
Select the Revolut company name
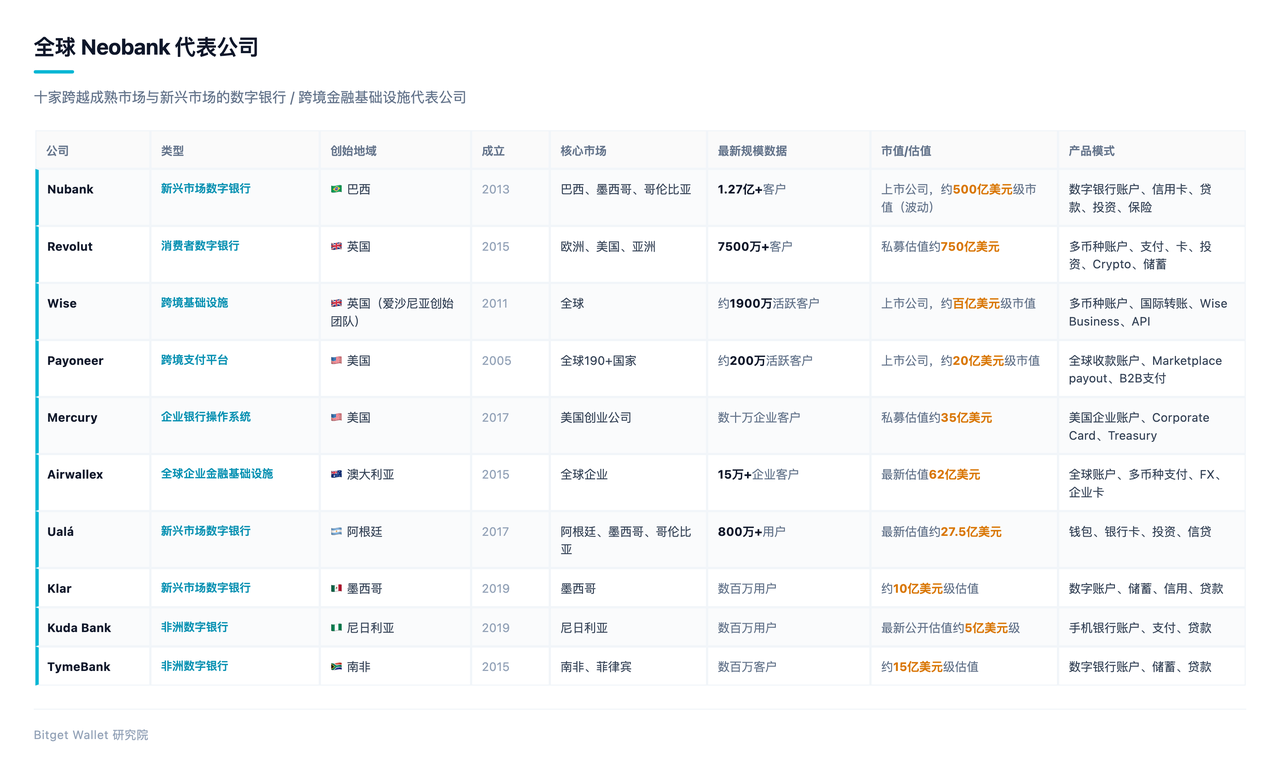(x=70, y=246)
